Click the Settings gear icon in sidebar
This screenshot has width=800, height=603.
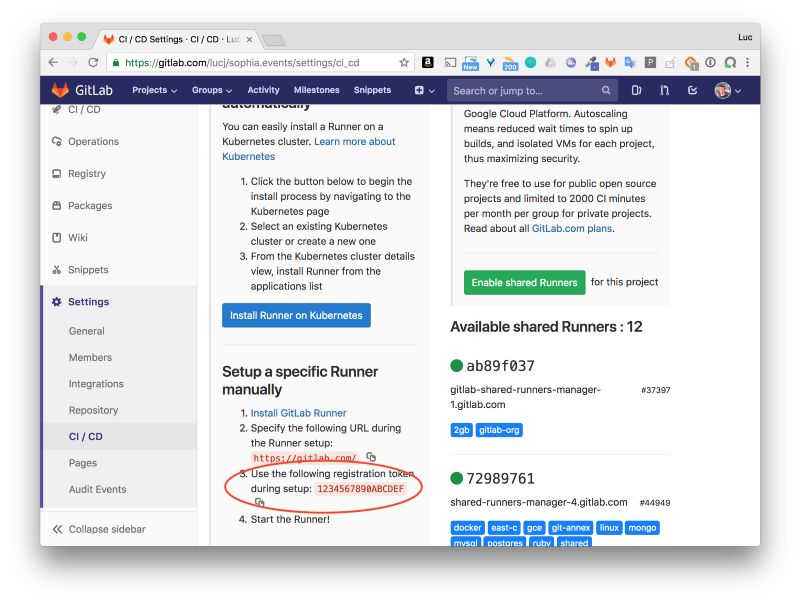57,302
